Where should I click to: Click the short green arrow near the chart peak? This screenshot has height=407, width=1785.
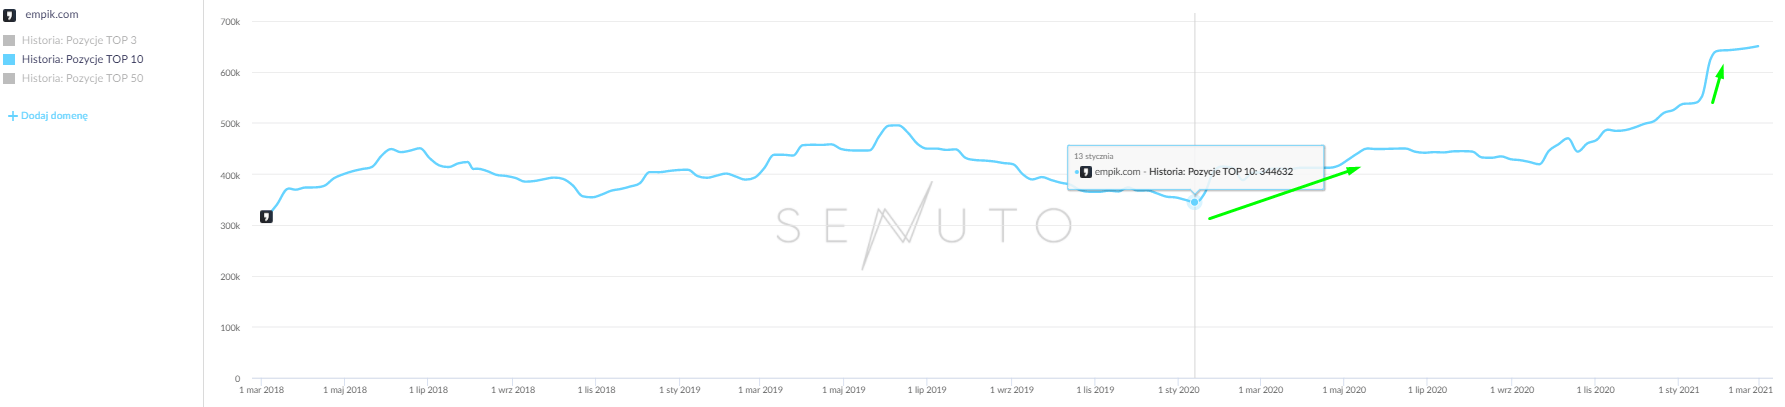click(1717, 84)
